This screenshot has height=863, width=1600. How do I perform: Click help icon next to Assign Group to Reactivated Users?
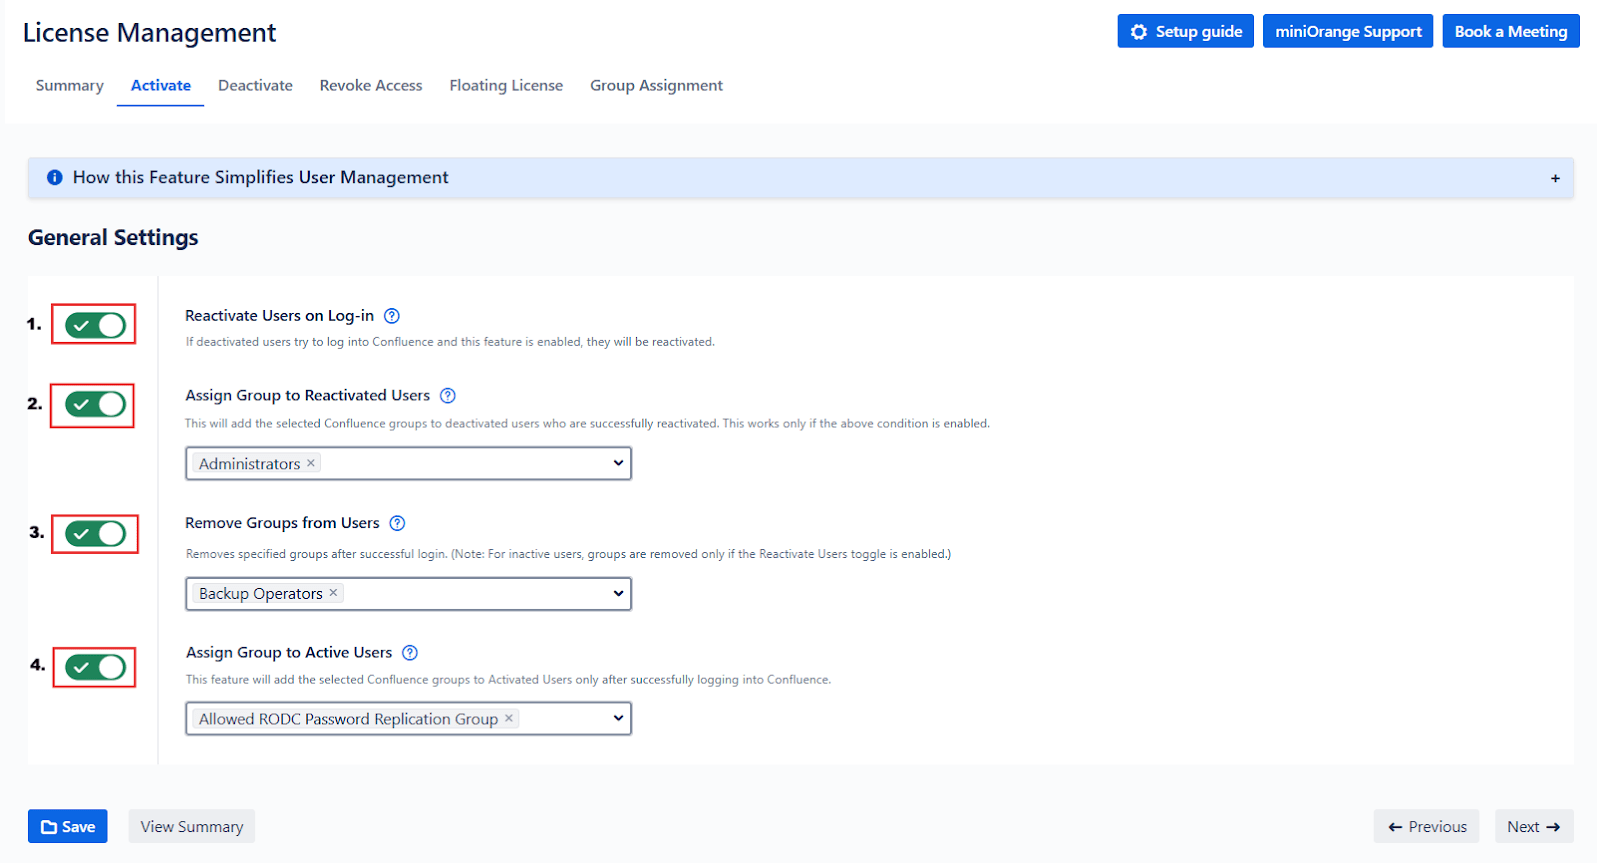(x=448, y=396)
